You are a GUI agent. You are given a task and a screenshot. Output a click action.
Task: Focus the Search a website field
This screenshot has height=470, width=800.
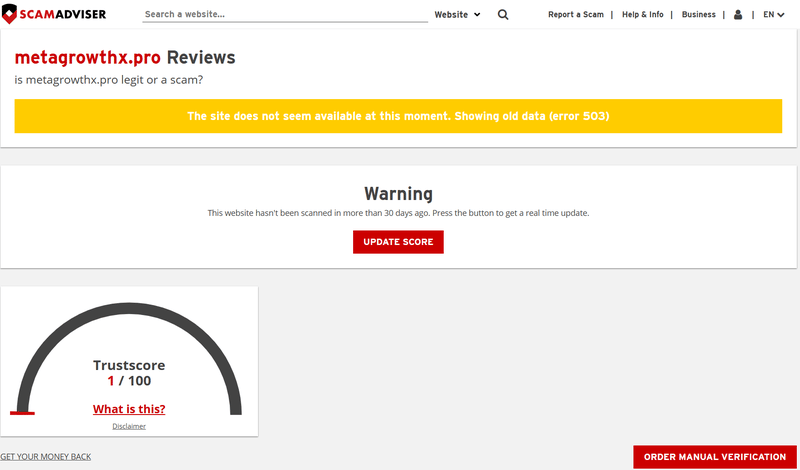pyautogui.click(x=285, y=14)
